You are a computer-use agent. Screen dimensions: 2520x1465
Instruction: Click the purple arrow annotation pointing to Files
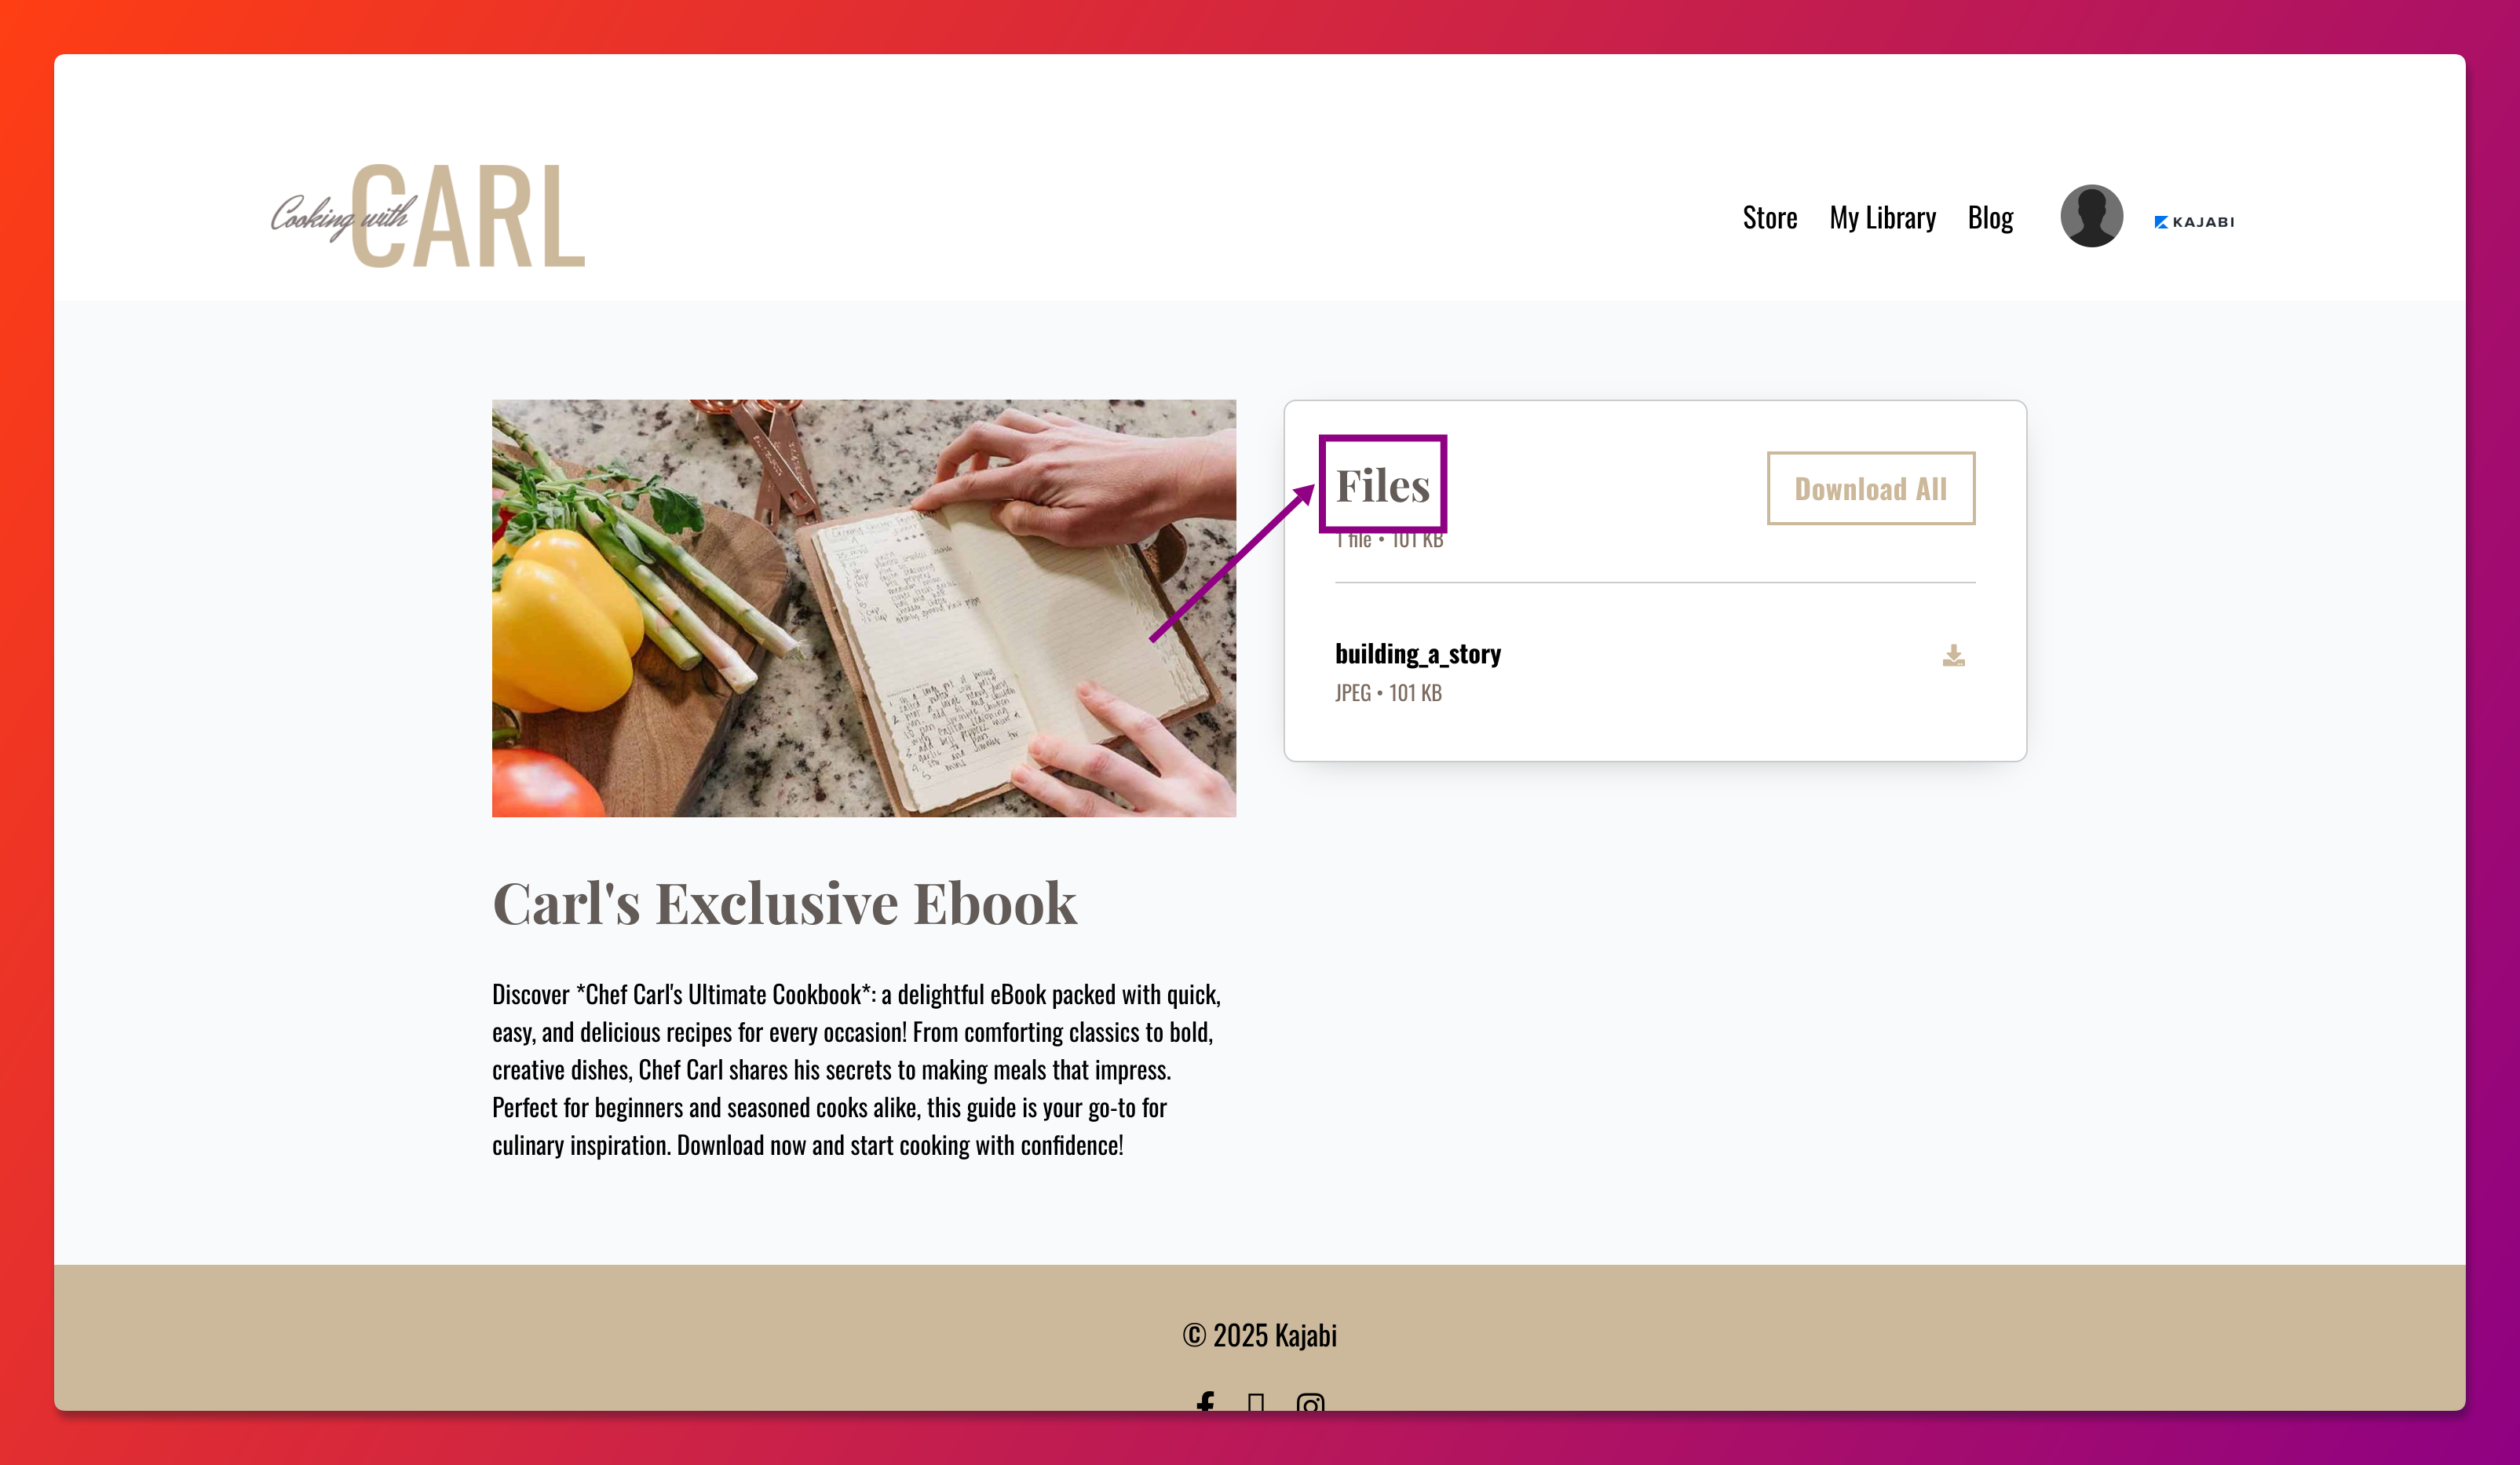(x=1232, y=563)
